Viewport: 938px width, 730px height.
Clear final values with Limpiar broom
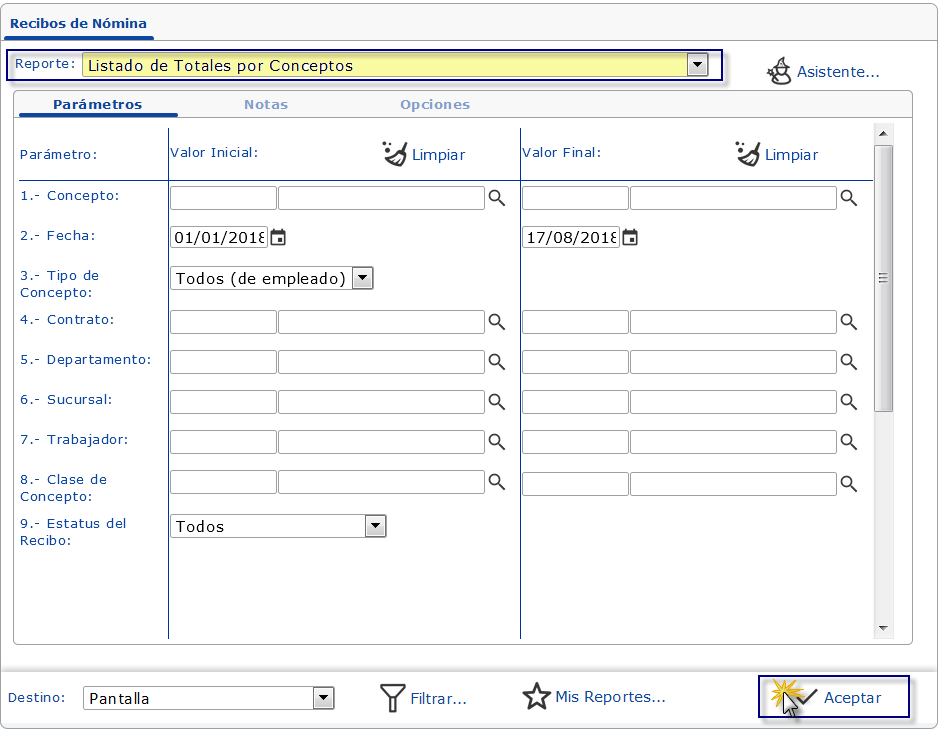click(748, 154)
